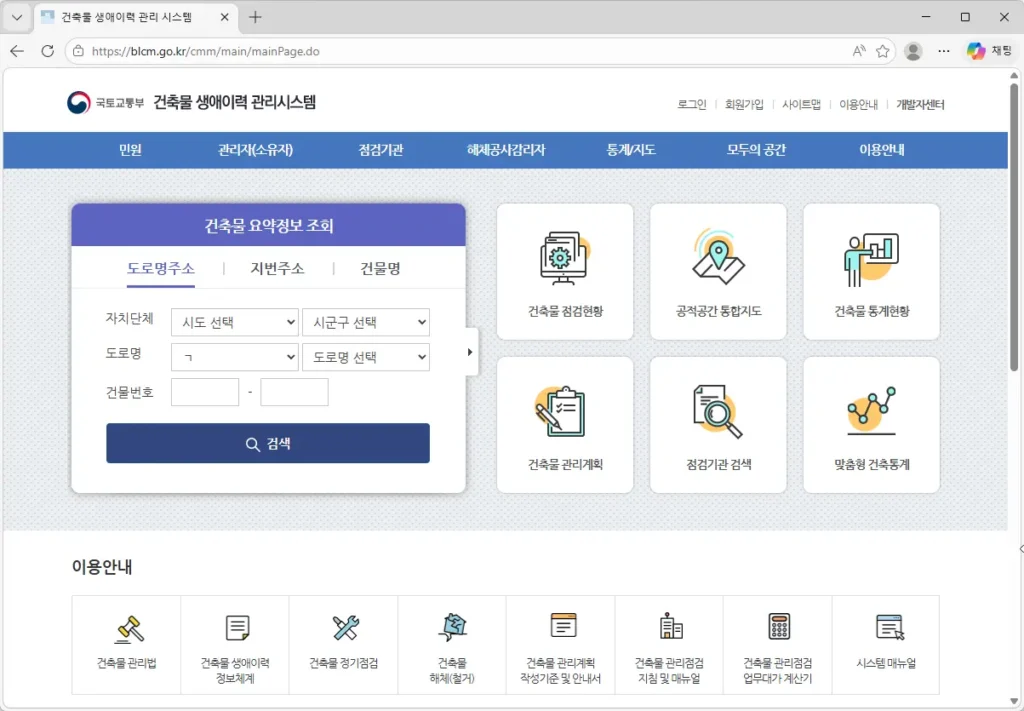Open the 건축물 관리계획 clipboard icon
The width and height of the screenshot is (1024, 711).
[x=565, y=412]
